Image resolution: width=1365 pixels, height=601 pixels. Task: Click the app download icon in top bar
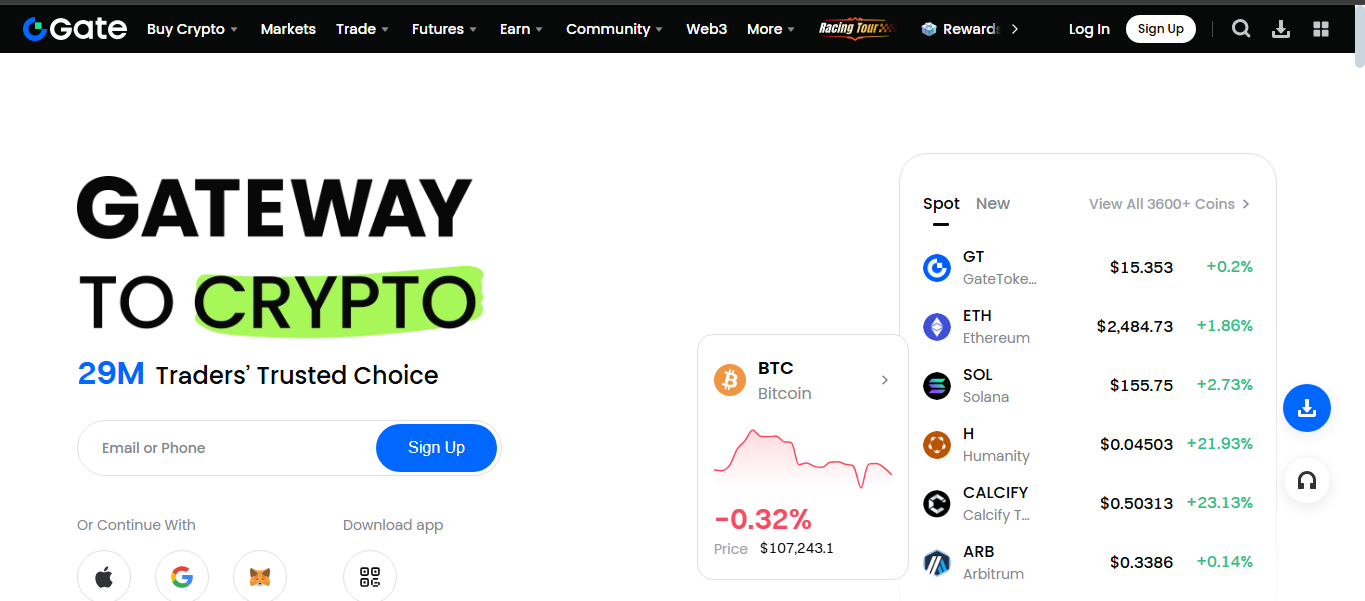1281,28
